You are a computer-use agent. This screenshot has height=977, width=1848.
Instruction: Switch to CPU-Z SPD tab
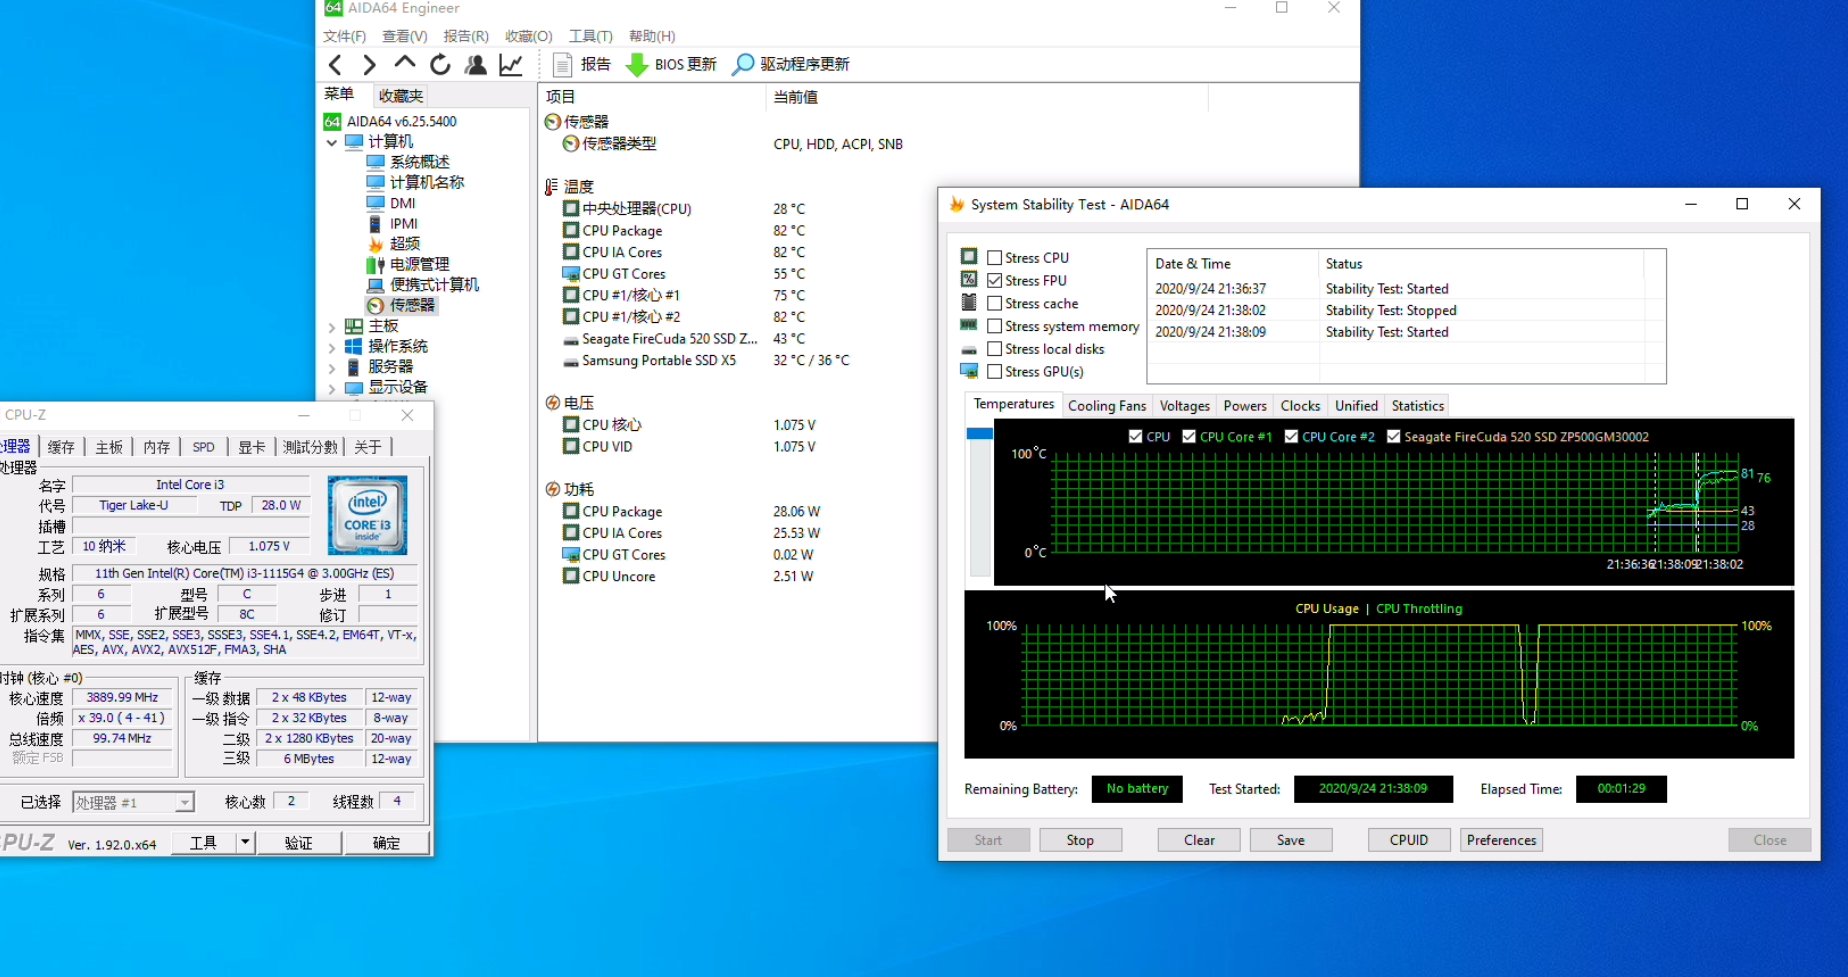coord(203,447)
